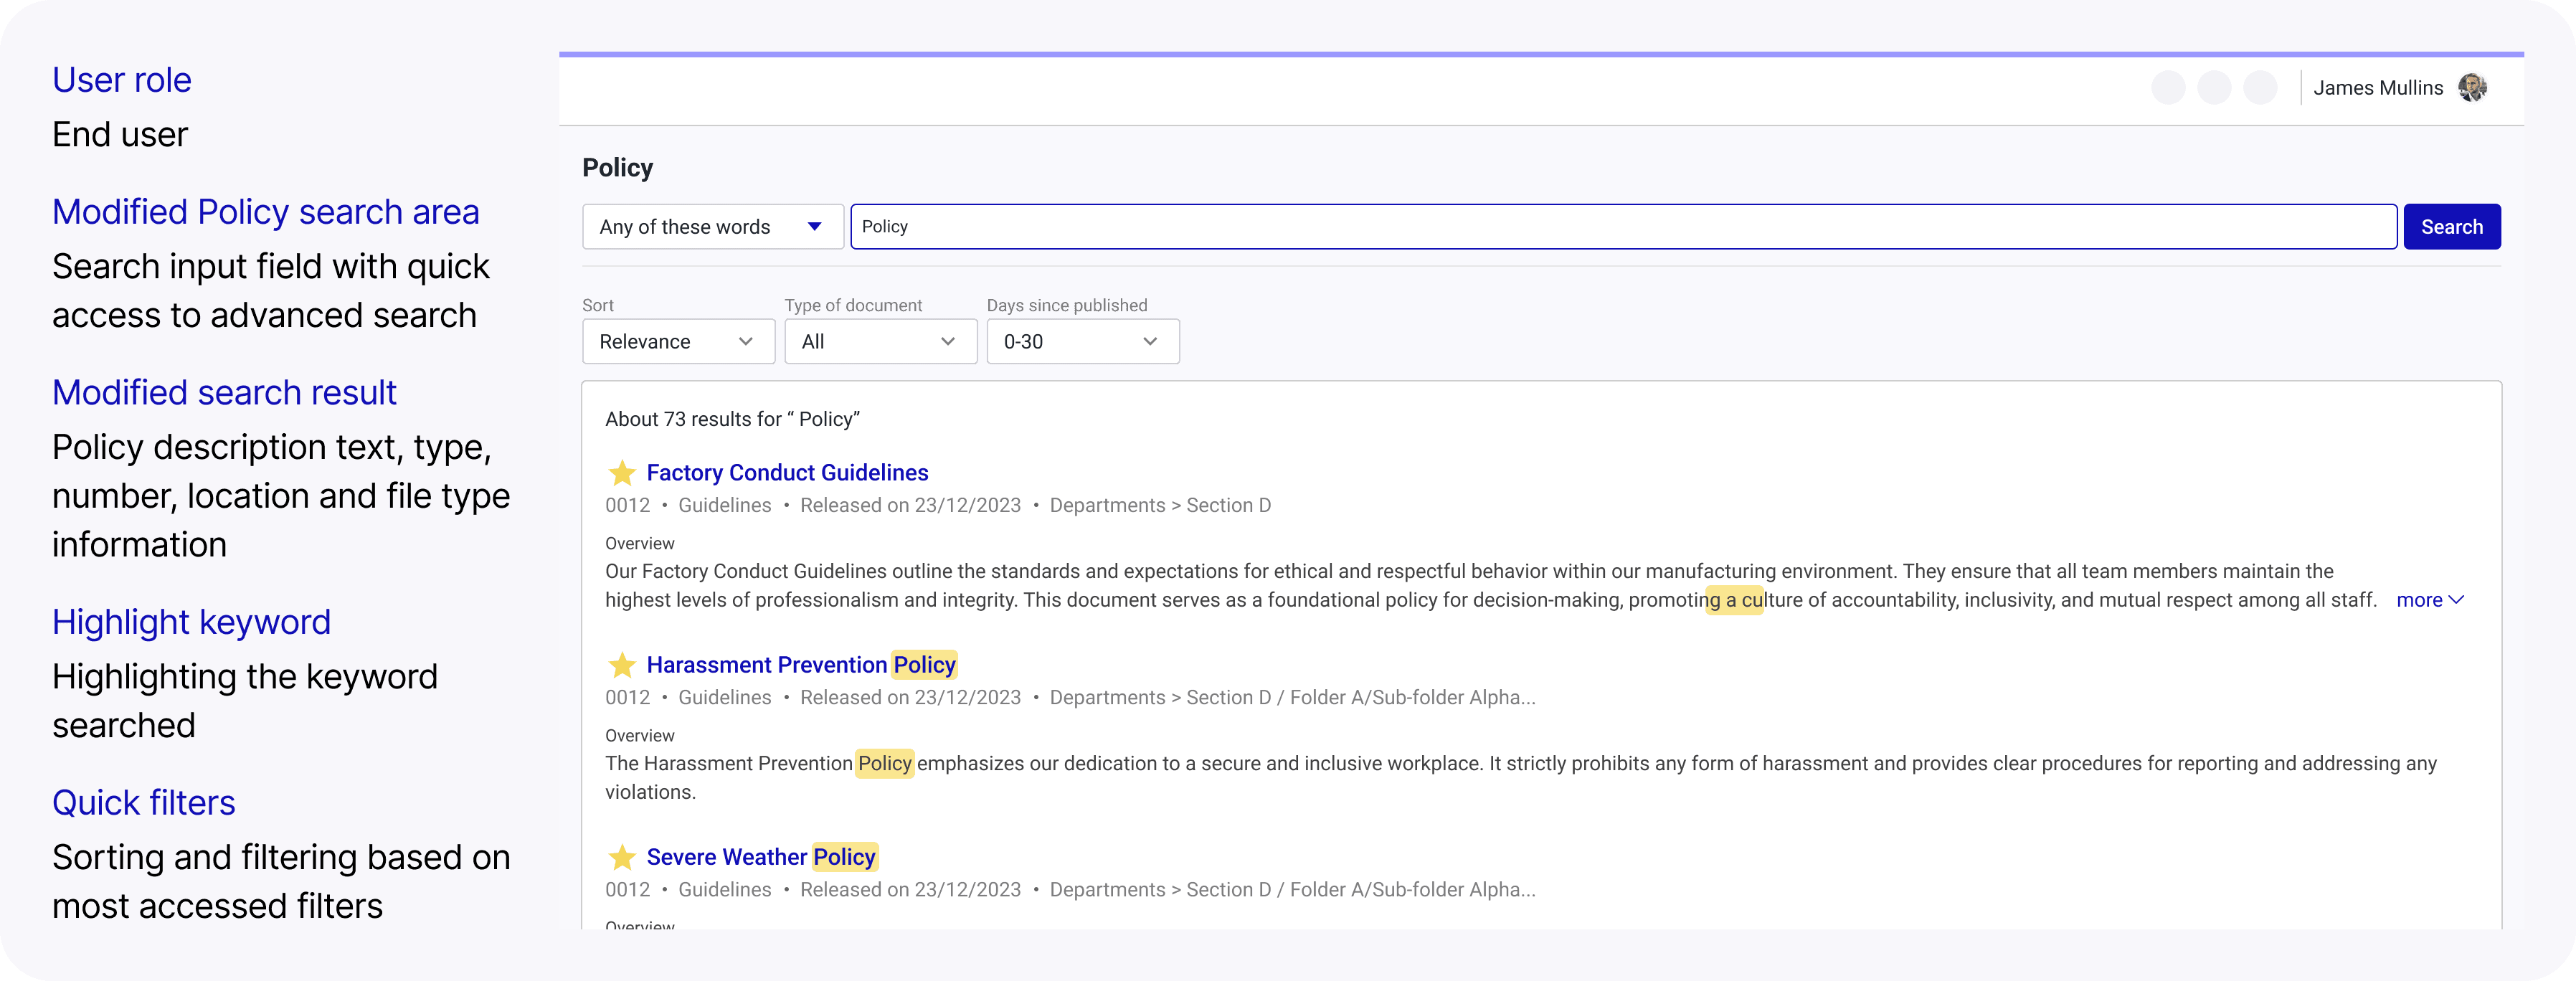Click Departments > Section D breadcrumb of first result

(1160, 505)
